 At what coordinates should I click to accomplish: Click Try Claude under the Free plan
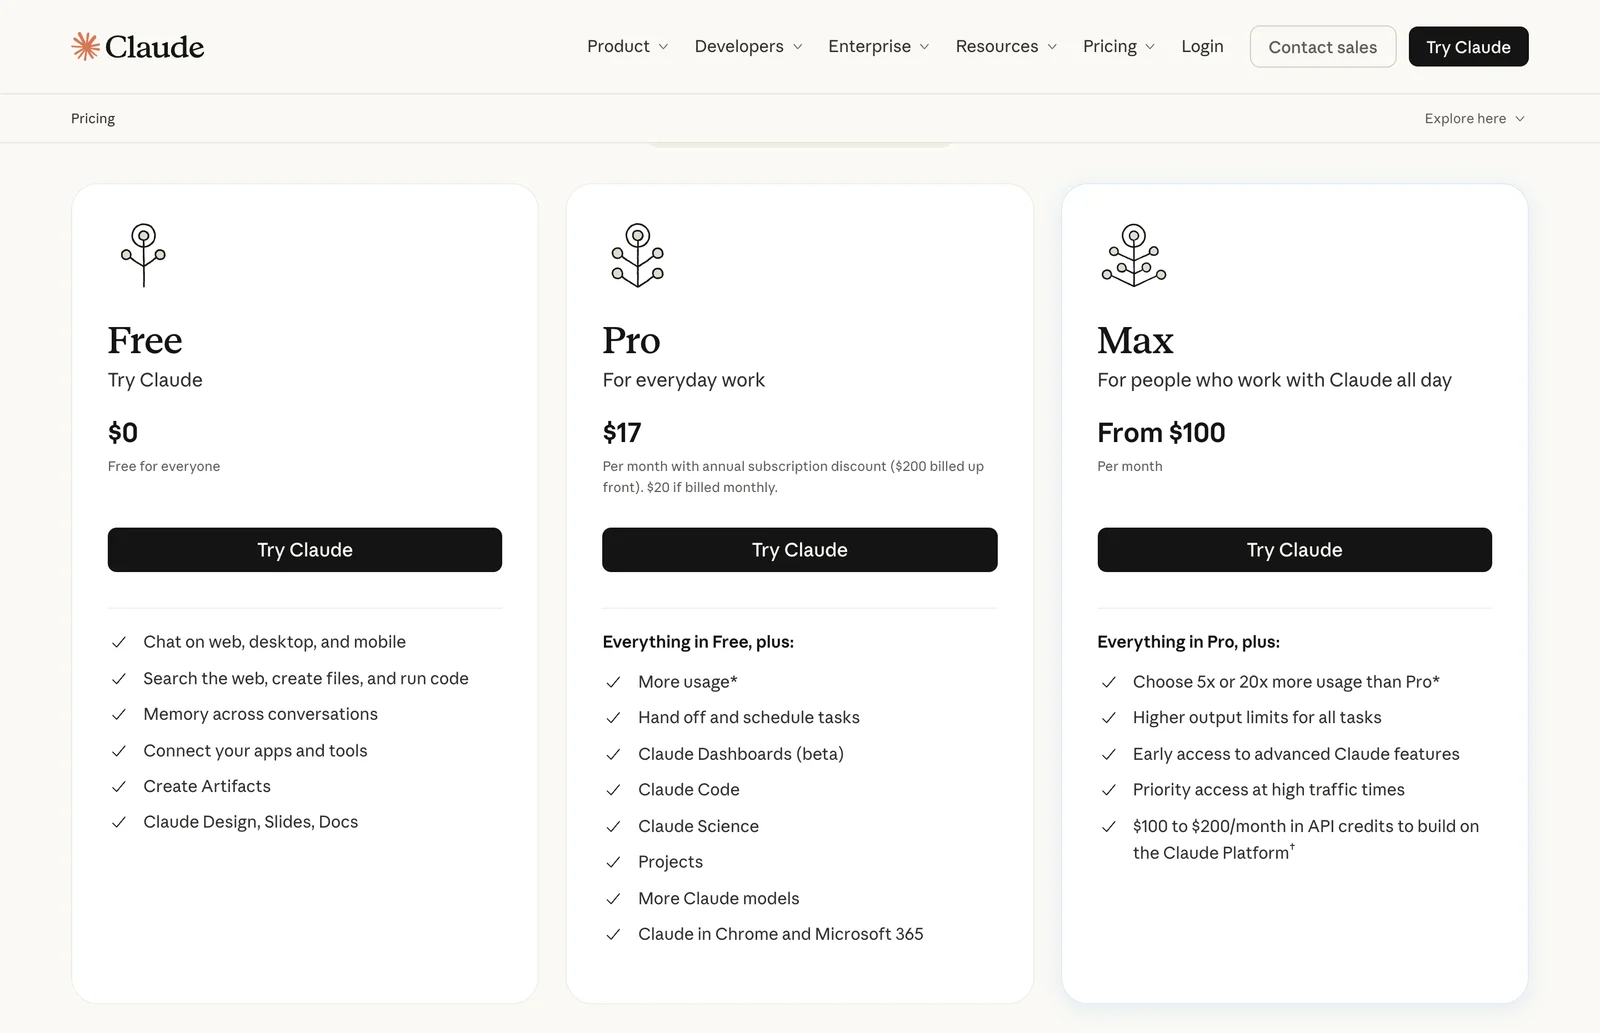pyautogui.click(x=305, y=550)
